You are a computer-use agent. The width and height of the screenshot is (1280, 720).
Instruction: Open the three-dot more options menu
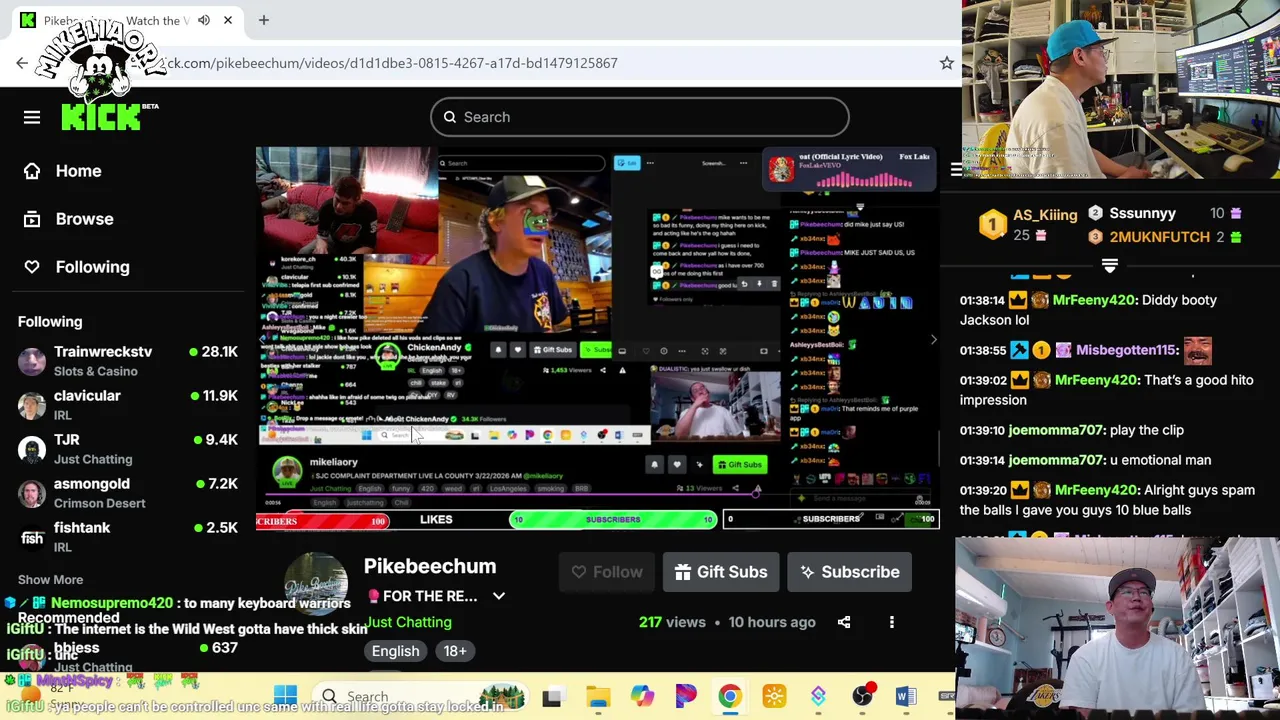coord(892,622)
